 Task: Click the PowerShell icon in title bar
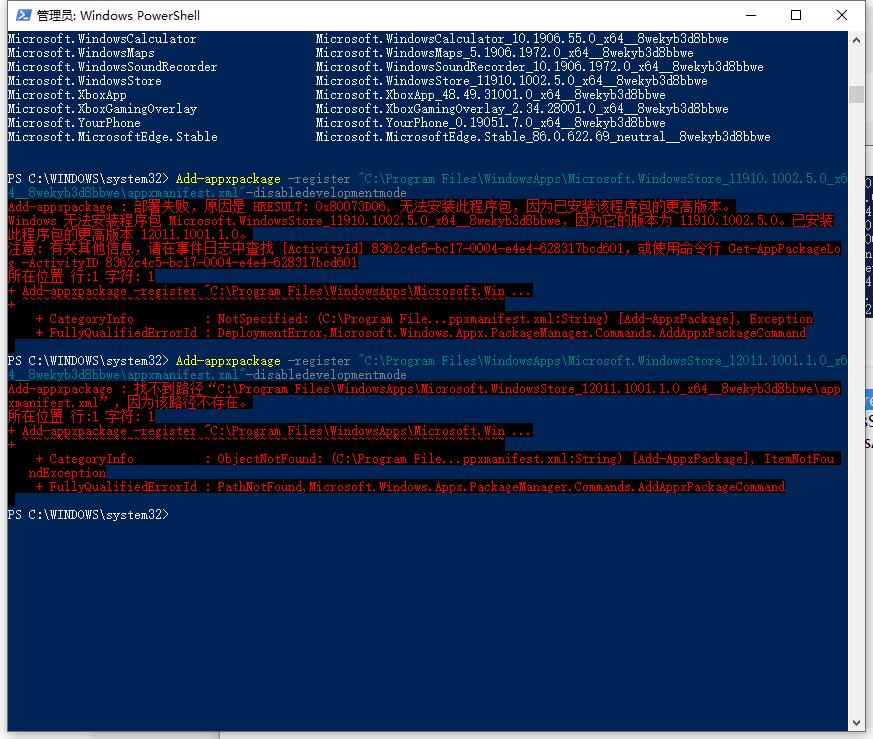[23, 15]
